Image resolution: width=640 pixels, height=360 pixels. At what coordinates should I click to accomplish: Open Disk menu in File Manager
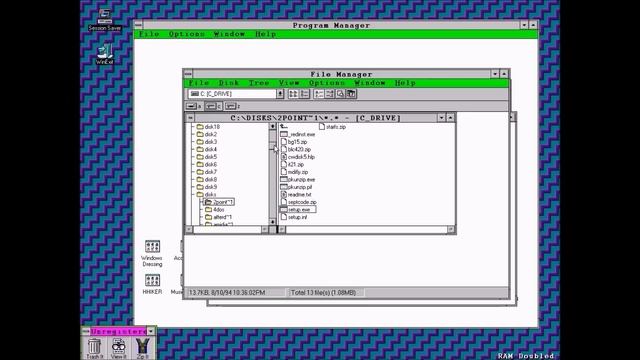(x=229, y=83)
